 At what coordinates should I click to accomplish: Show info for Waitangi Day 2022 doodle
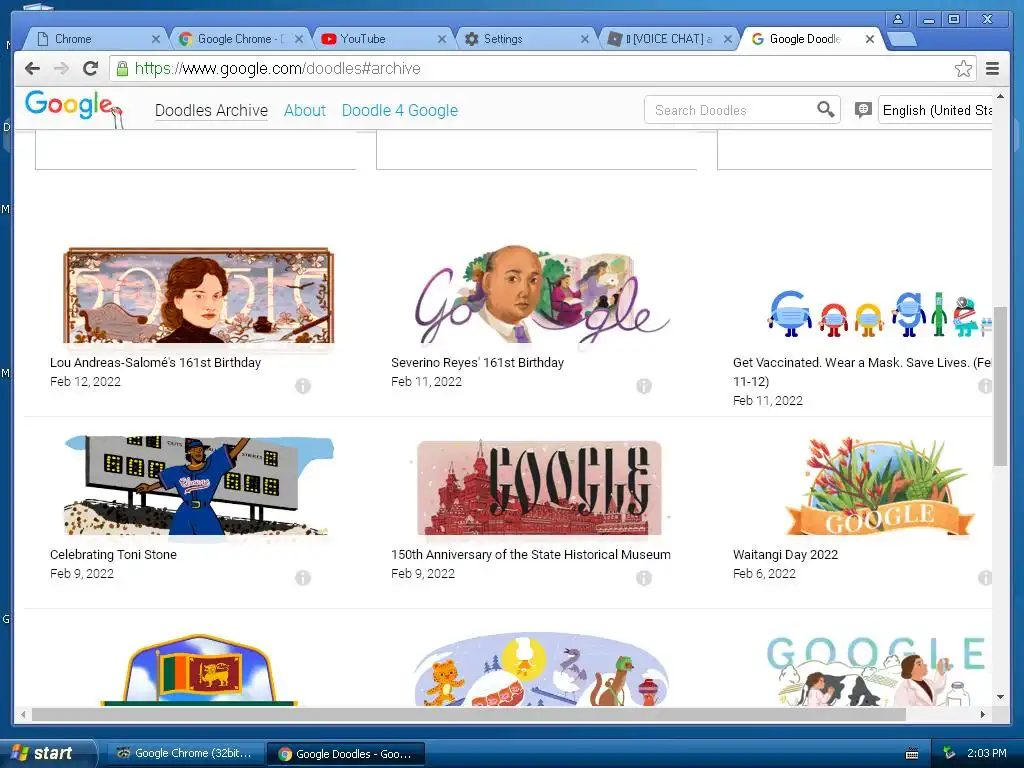click(x=985, y=578)
